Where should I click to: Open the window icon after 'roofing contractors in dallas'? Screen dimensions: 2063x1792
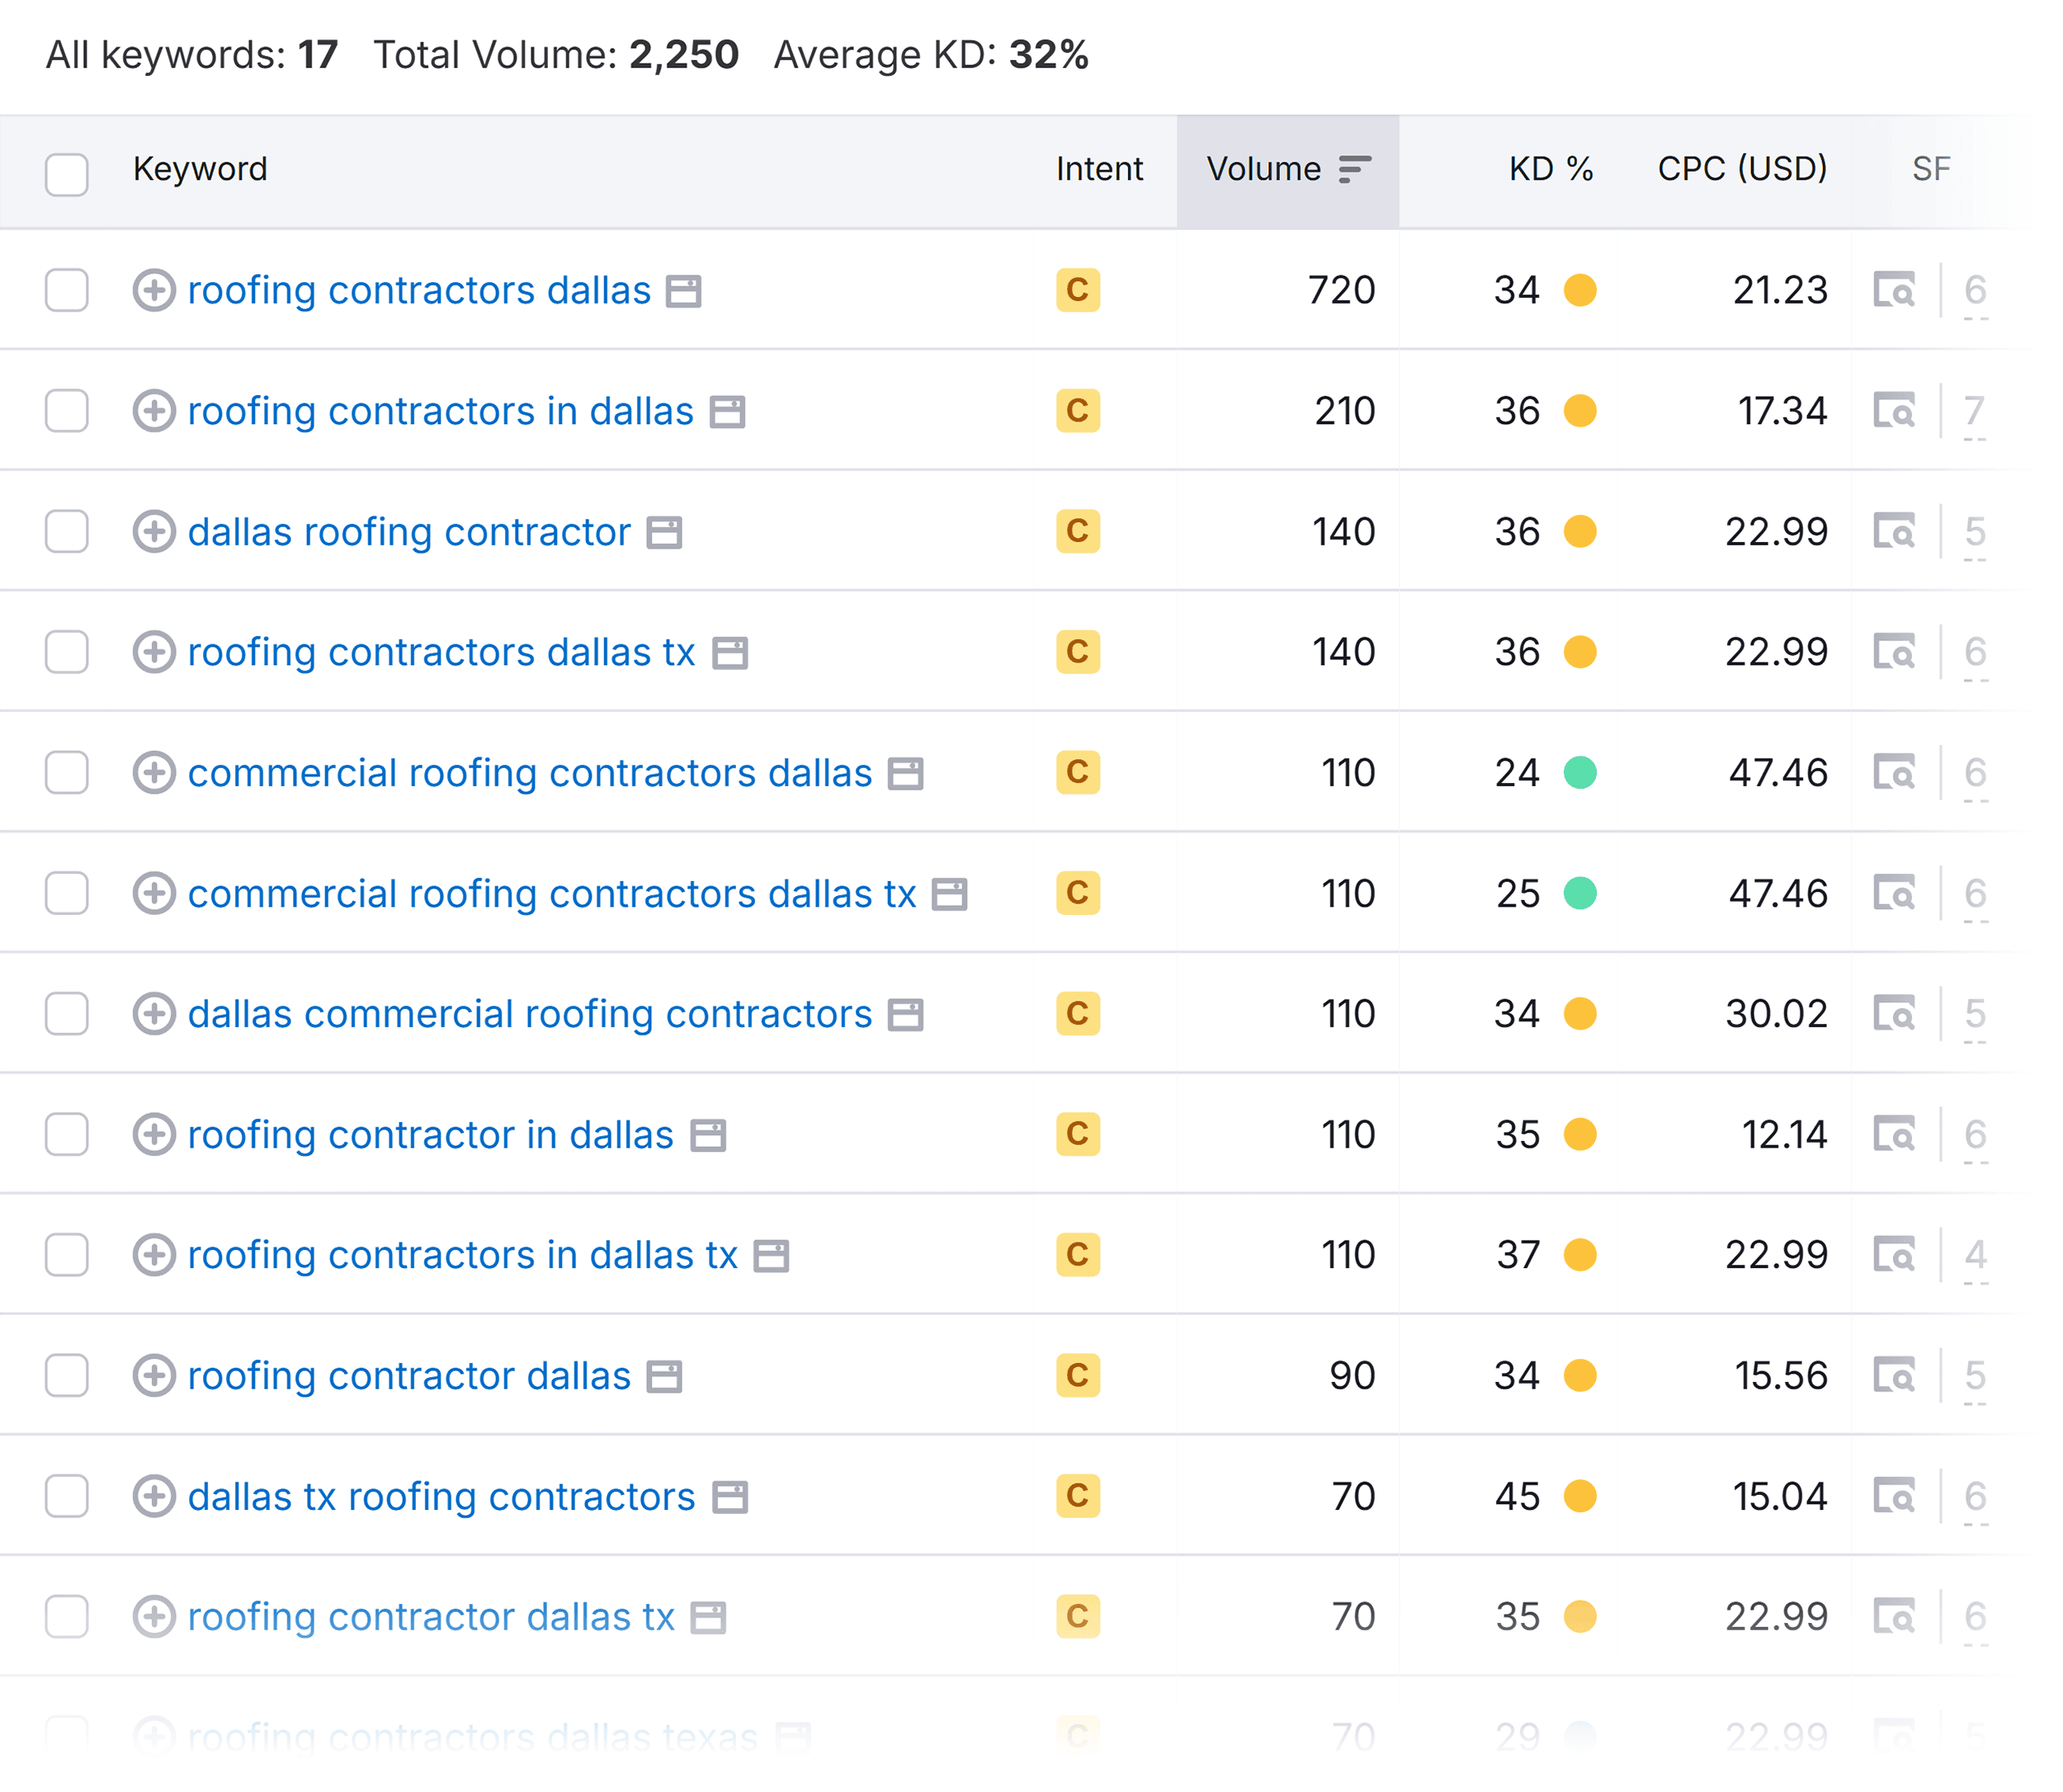click(727, 412)
